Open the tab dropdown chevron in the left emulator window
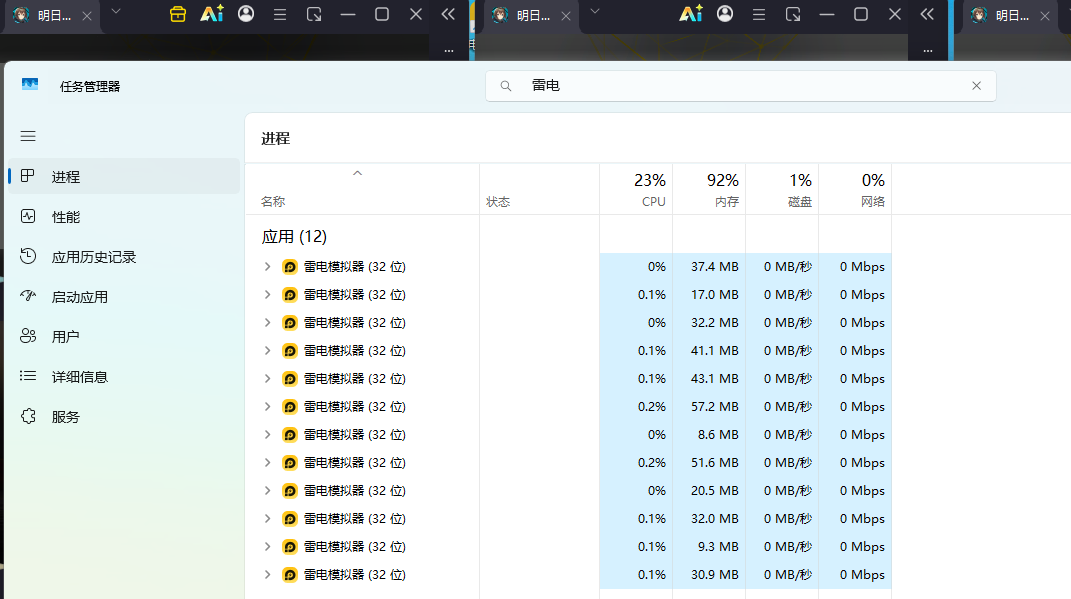The width and height of the screenshot is (1071, 599). [116, 11]
